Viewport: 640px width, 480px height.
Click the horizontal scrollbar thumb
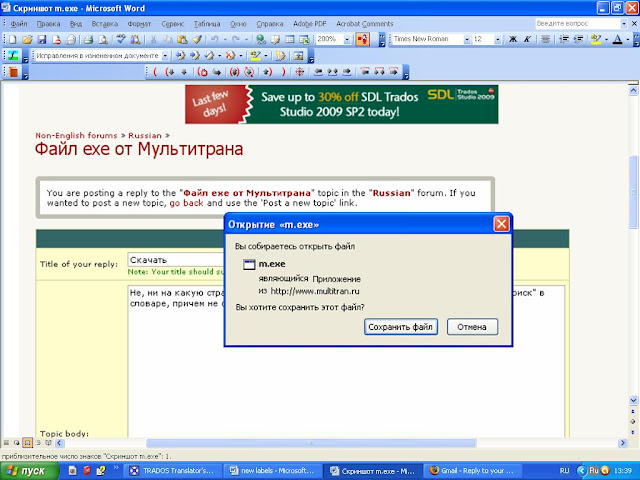[311, 443]
